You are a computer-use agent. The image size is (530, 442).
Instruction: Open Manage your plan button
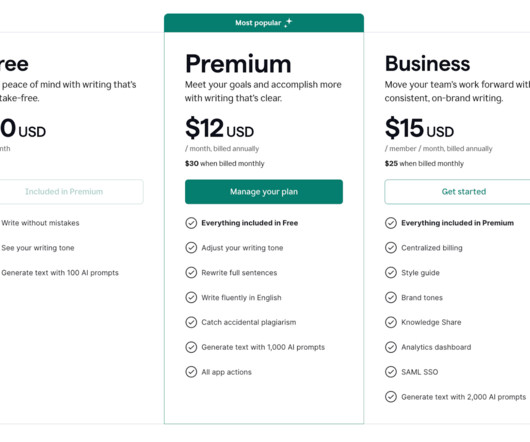(264, 192)
